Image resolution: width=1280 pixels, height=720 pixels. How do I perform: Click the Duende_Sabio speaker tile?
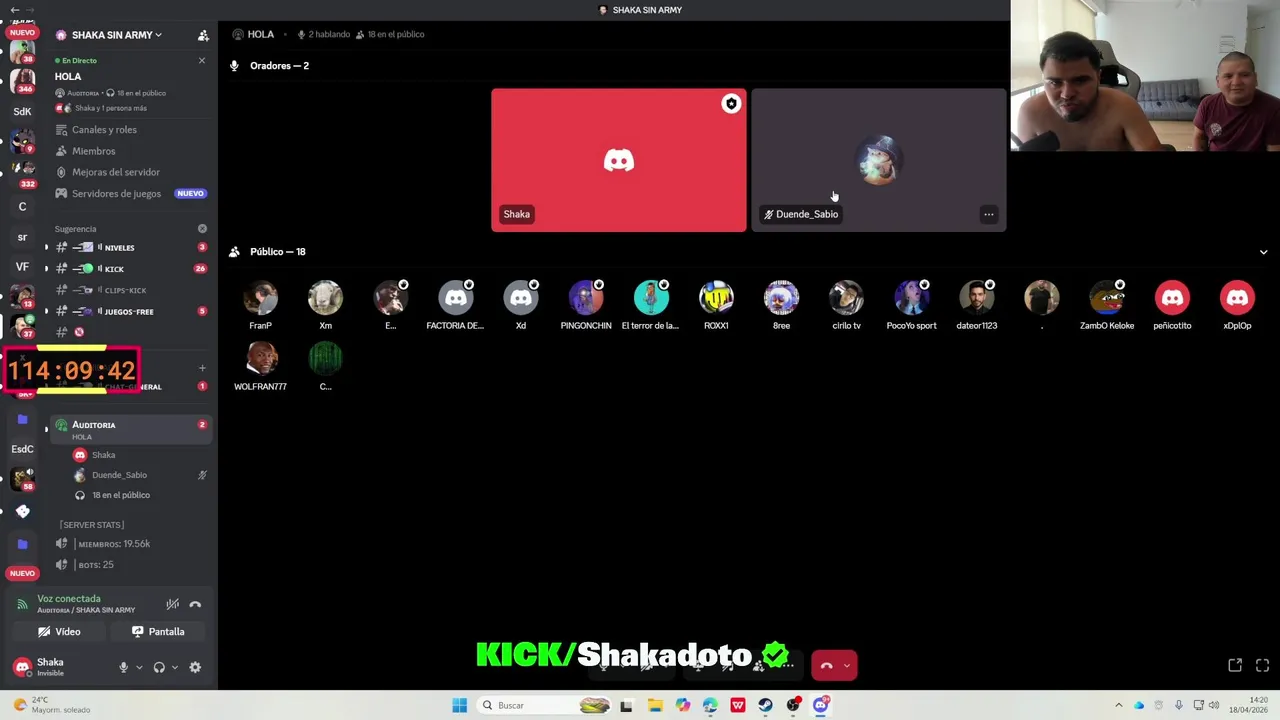tap(879, 160)
